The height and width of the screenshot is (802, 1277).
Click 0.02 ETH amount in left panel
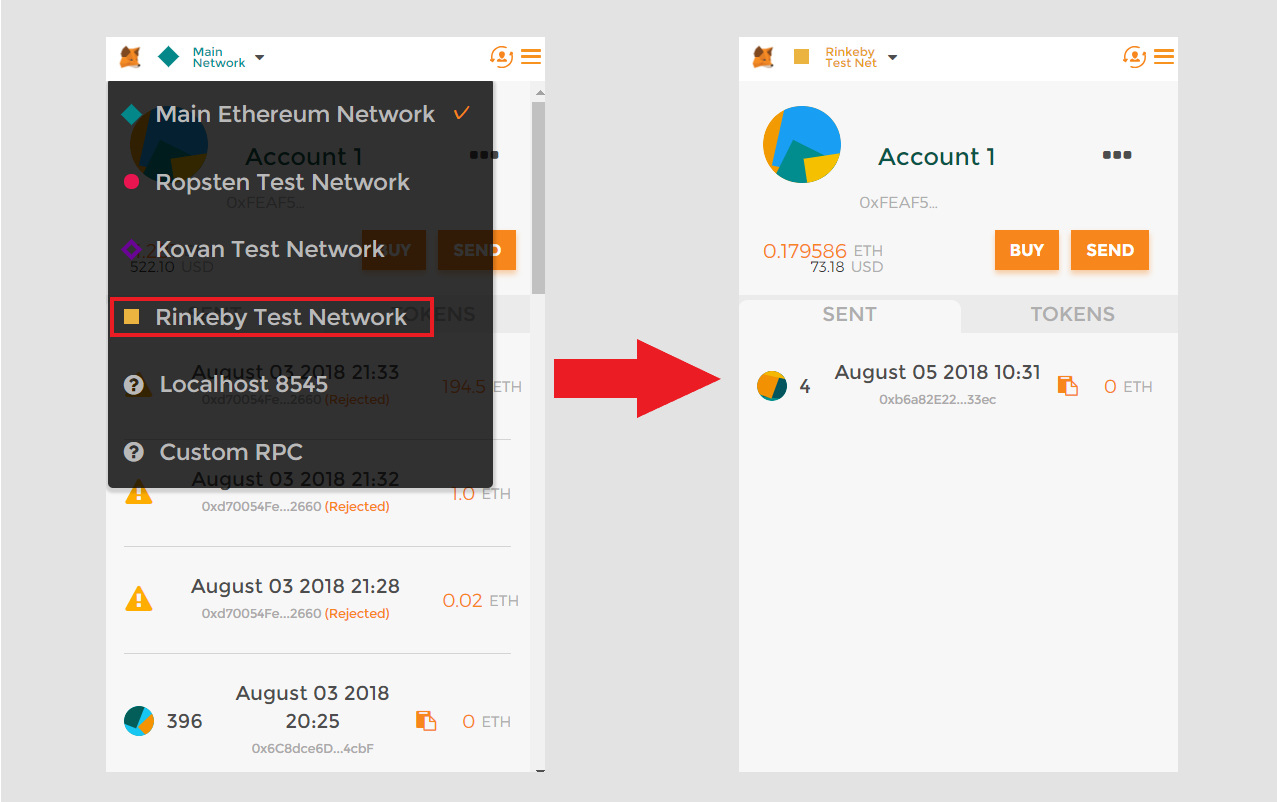(481, 601)
